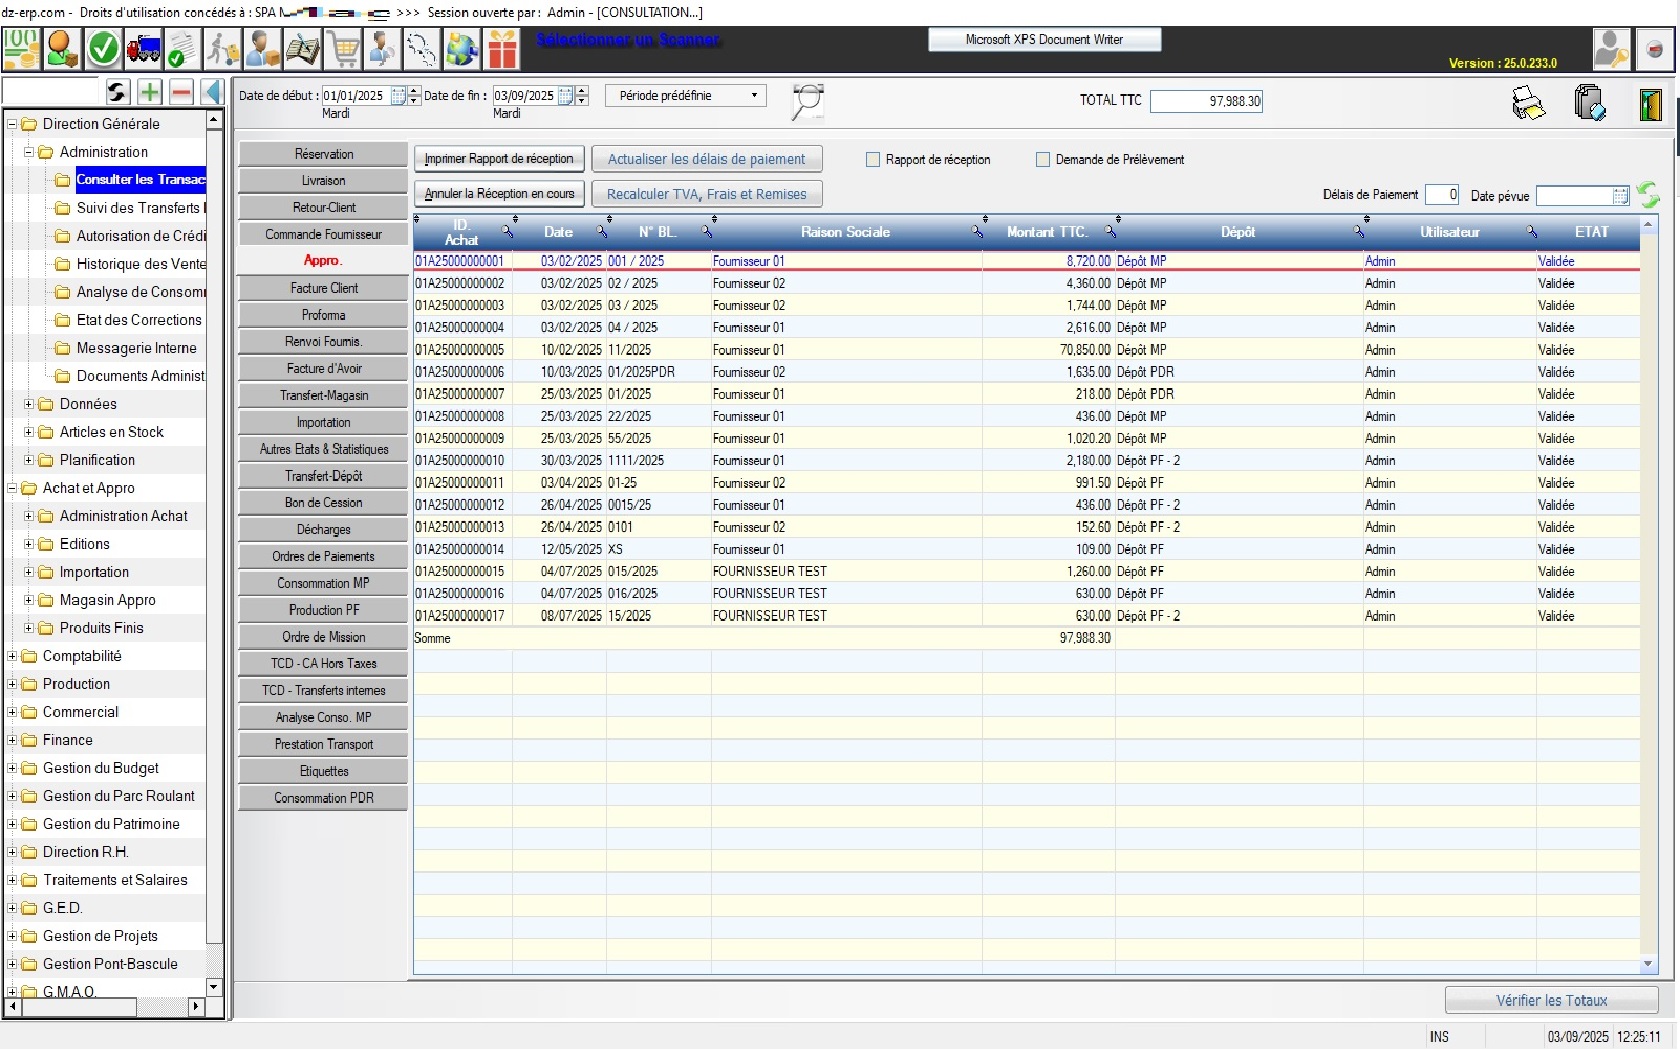Click the printer icon near Total TTC
The image size is (1680, 1050).
point(1528,103)
